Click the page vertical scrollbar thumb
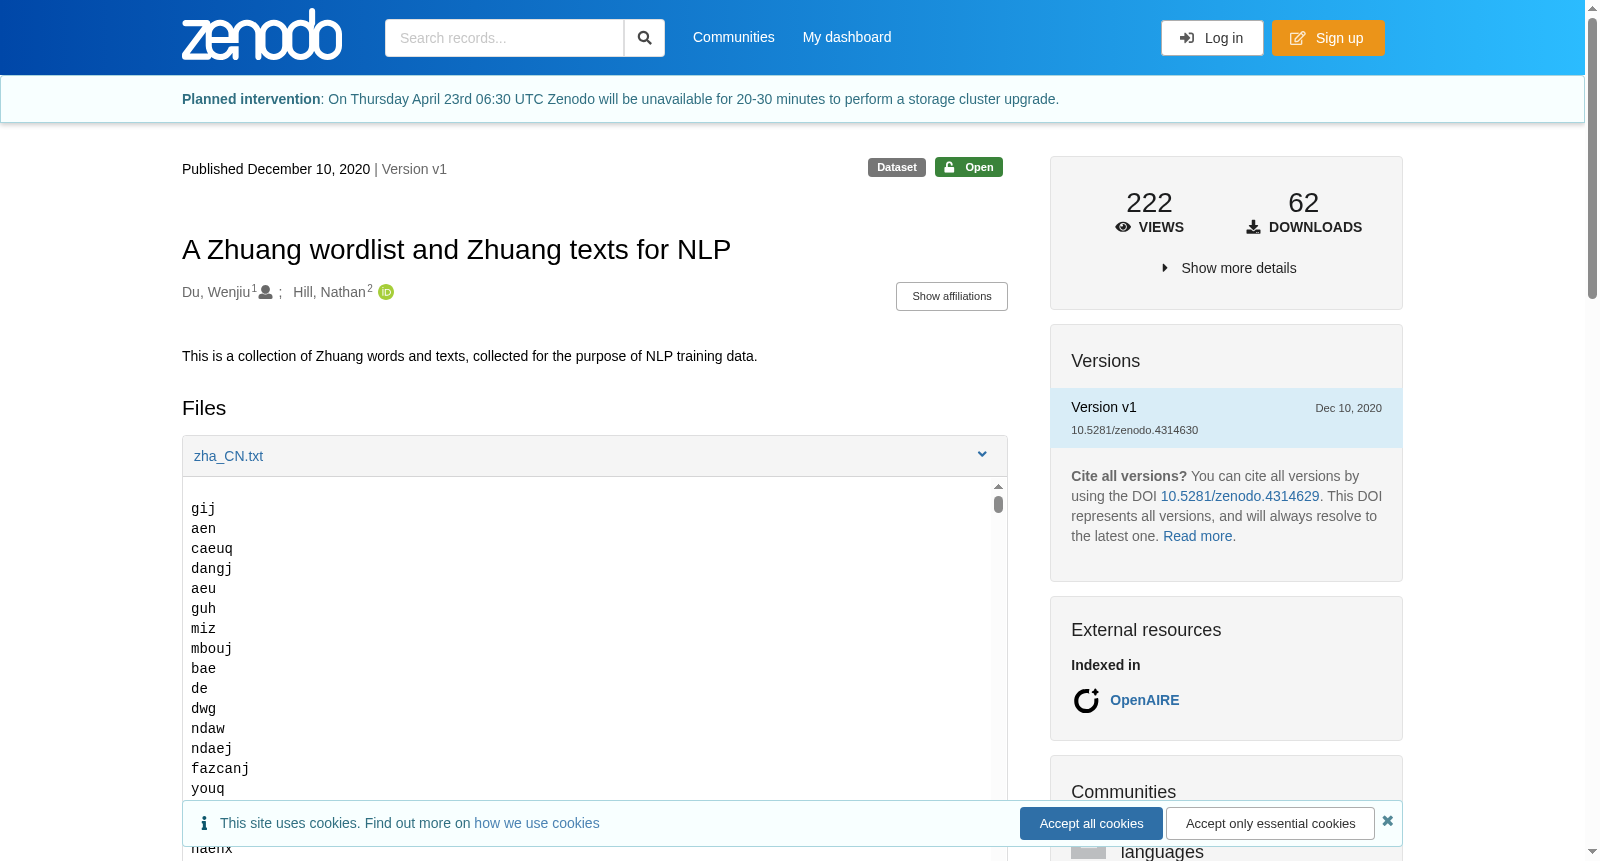This screenshot has width=1600, height=861. click(x=1592, y=158)
